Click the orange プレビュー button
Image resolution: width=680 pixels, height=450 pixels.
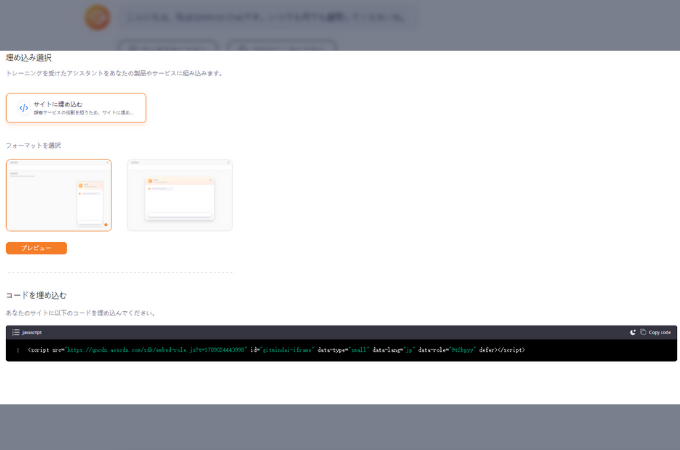[36, 248]
